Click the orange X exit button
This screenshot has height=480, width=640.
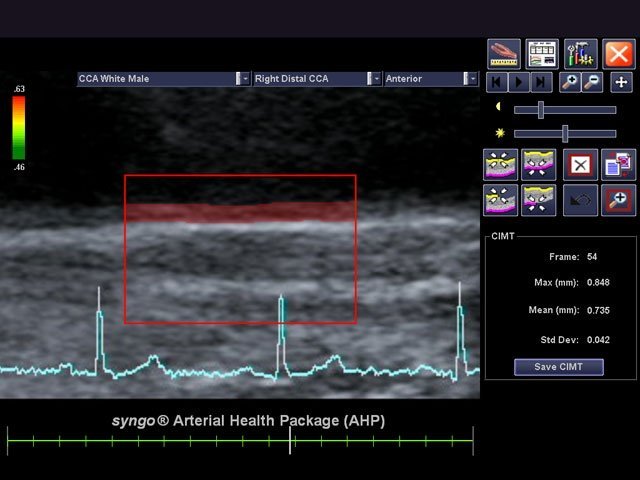[619, 54]
